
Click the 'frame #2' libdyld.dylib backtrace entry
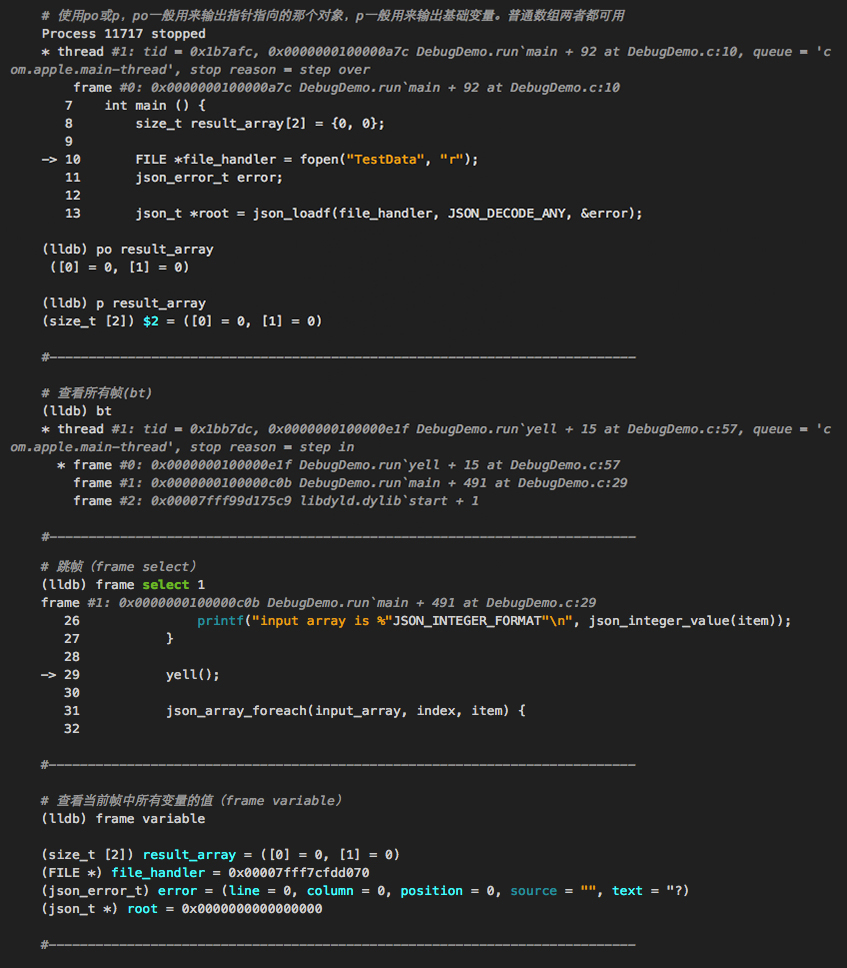[x=275, y=501]
